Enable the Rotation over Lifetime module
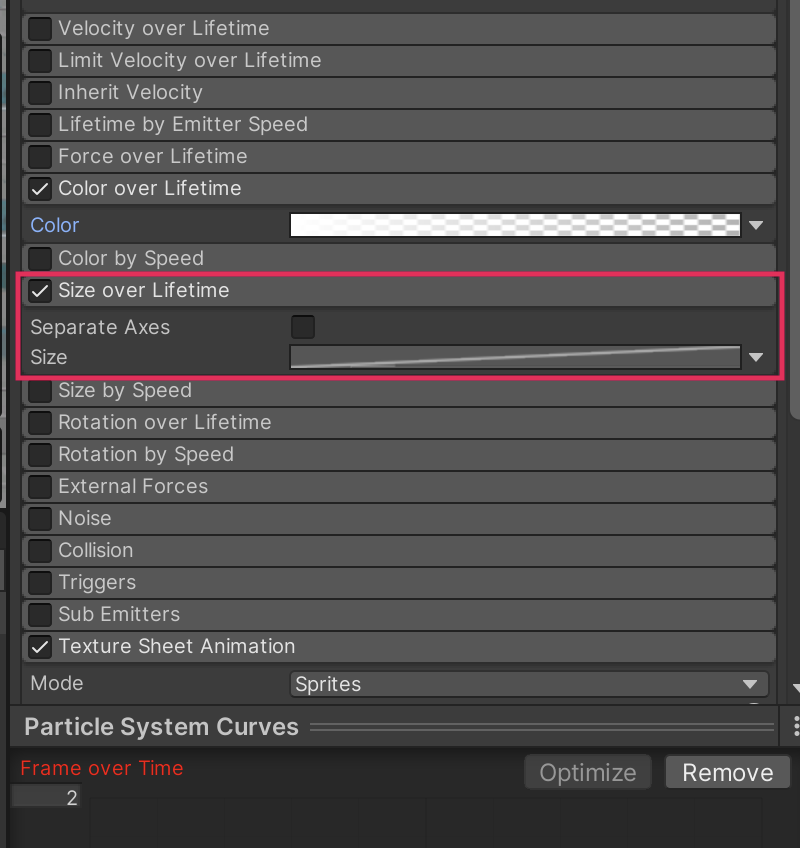This screenshot has height=848, width=800. (40, 422)
